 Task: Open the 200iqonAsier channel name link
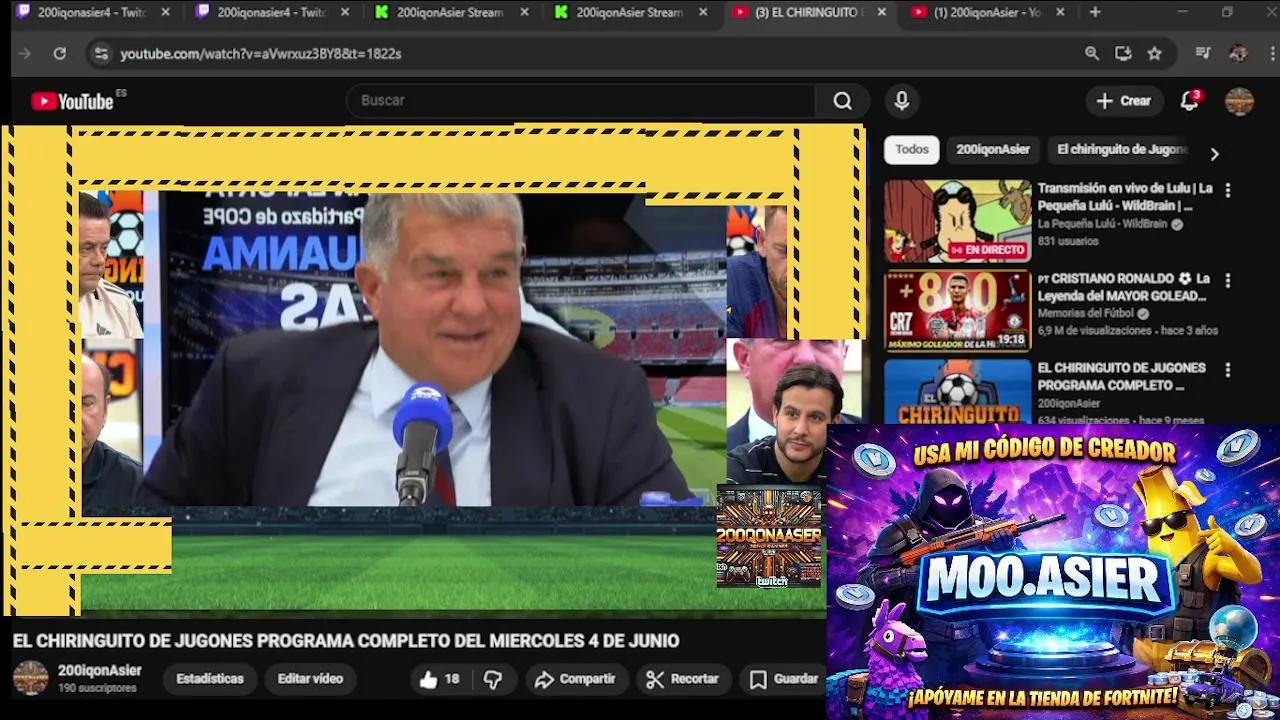[x=100, y=671]
